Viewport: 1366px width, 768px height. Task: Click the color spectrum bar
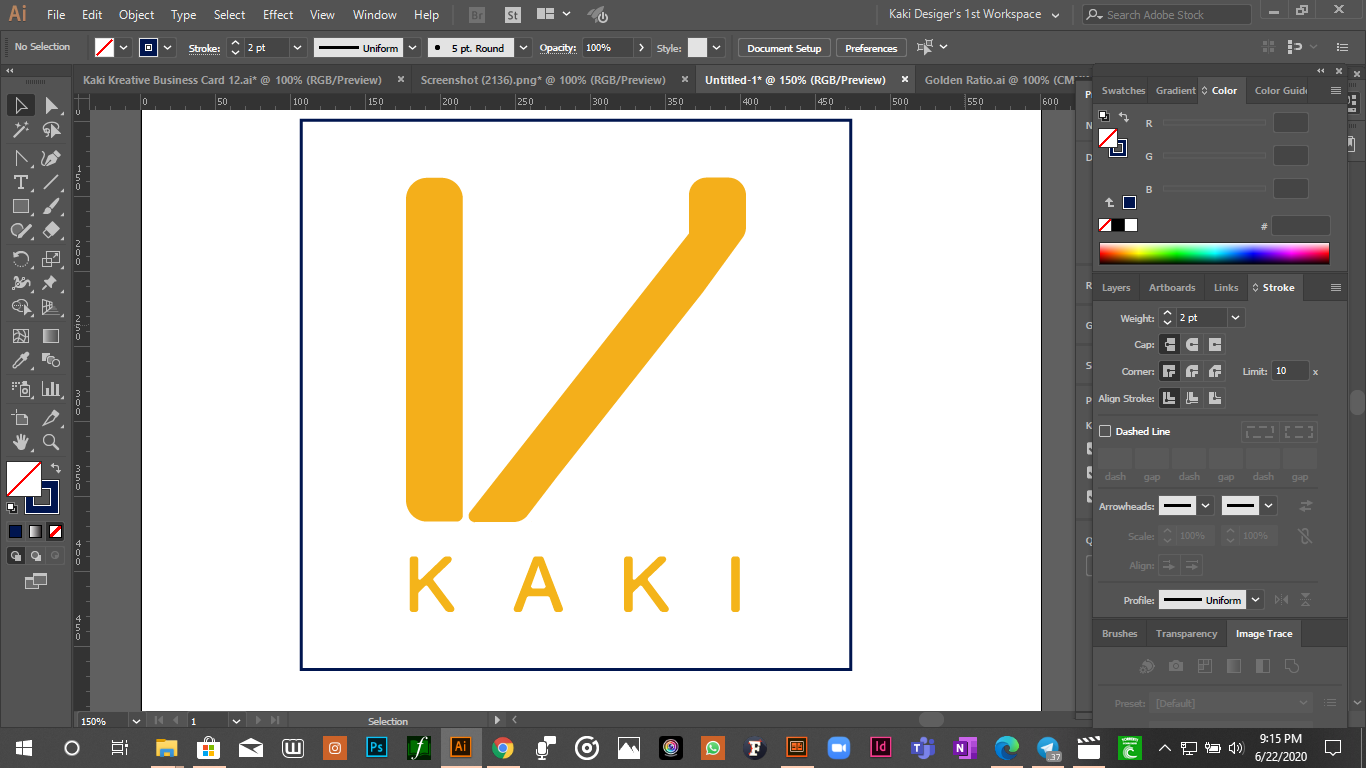1214,253
